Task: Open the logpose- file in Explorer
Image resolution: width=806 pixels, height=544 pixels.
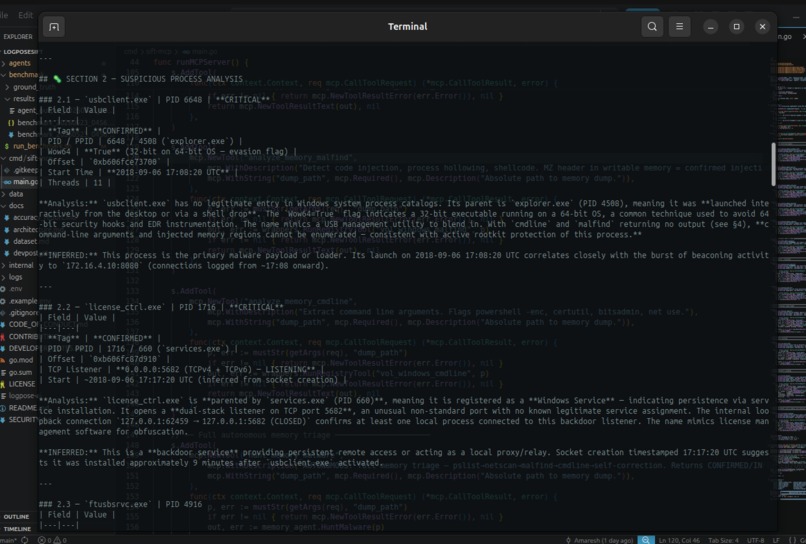Action: [x=22, y=396]
